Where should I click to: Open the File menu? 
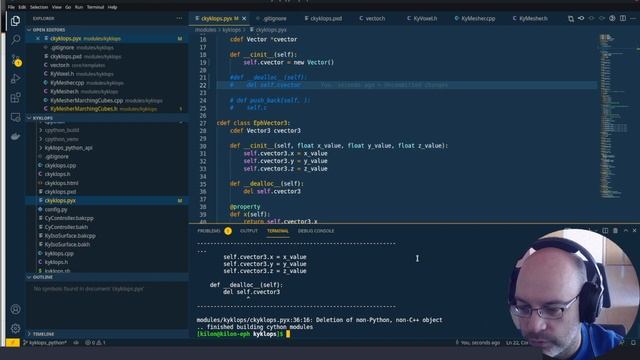click(x=11, y=7)
